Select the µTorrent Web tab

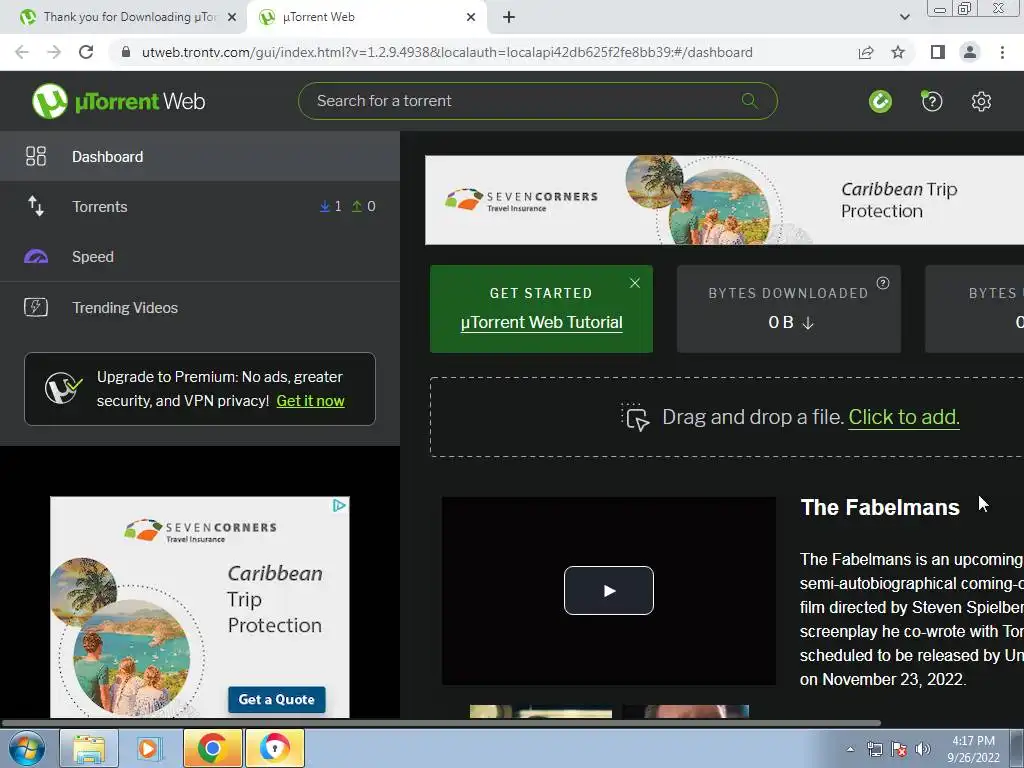coord(366,18)
